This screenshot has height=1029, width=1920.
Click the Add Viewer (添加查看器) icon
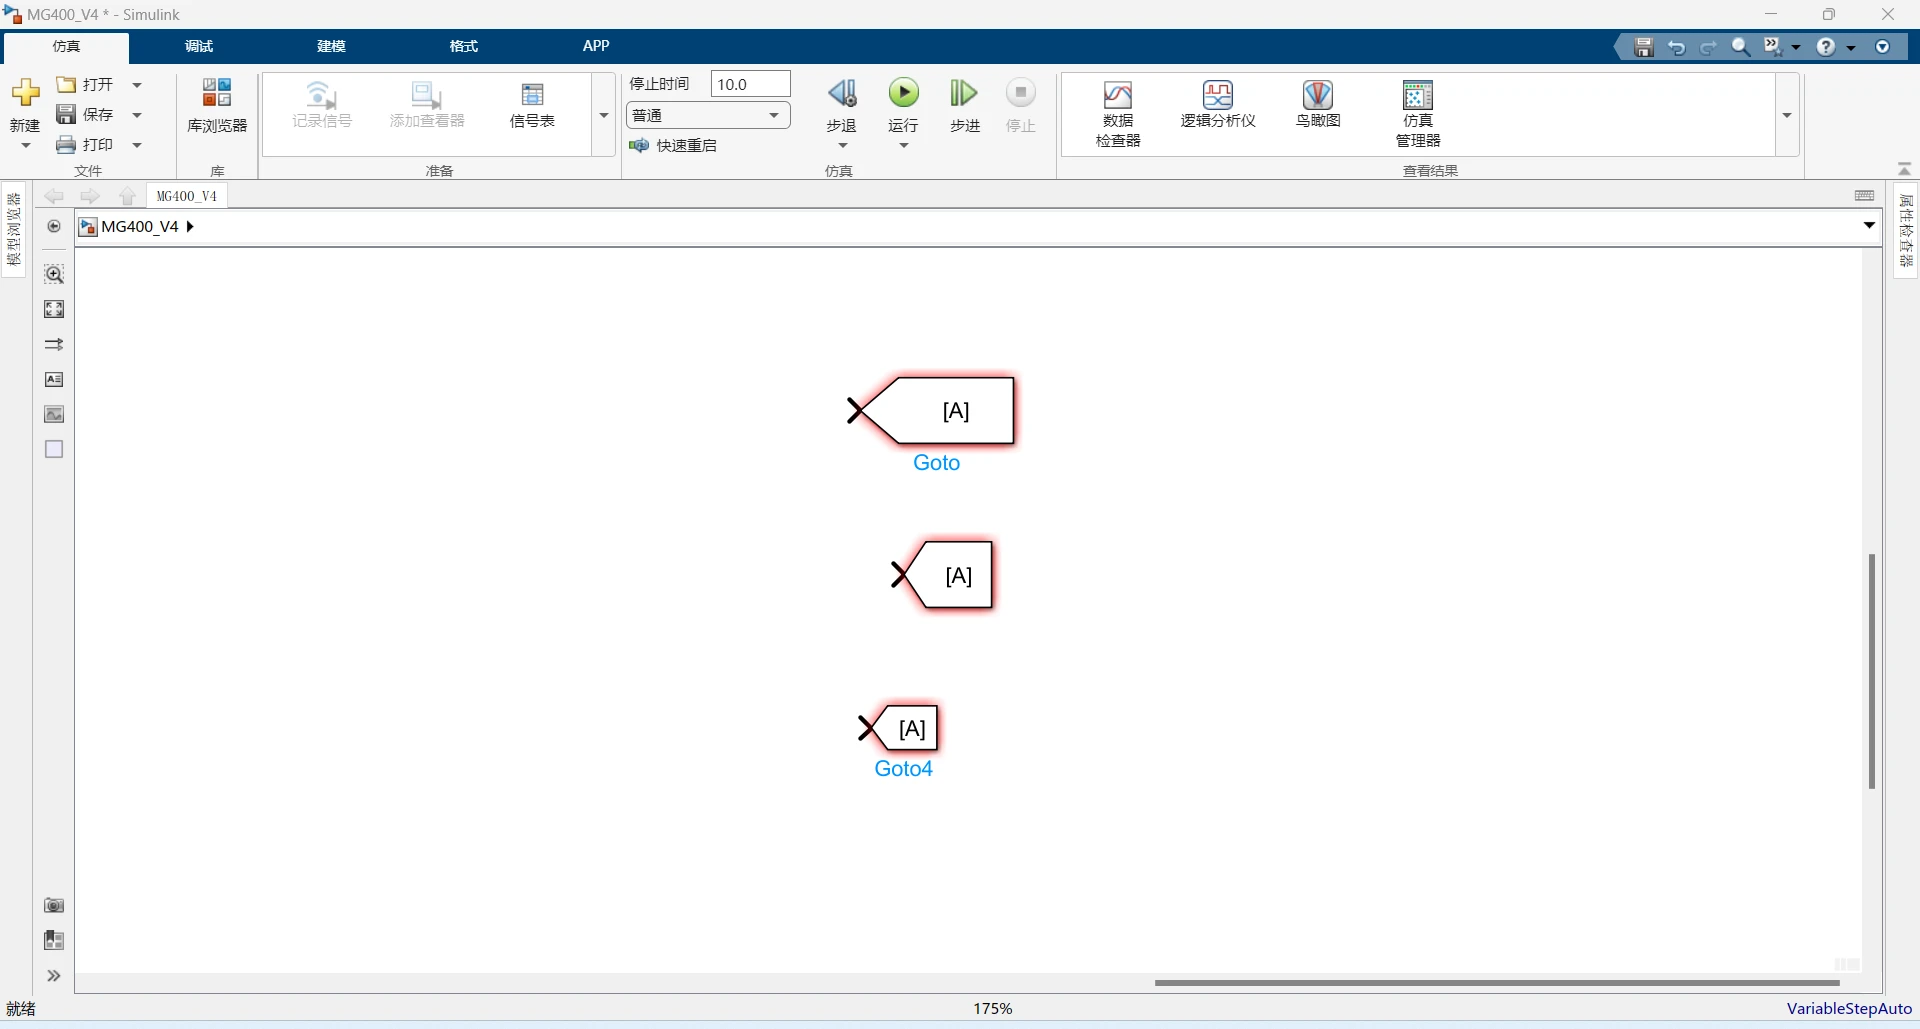coord(427,105)
